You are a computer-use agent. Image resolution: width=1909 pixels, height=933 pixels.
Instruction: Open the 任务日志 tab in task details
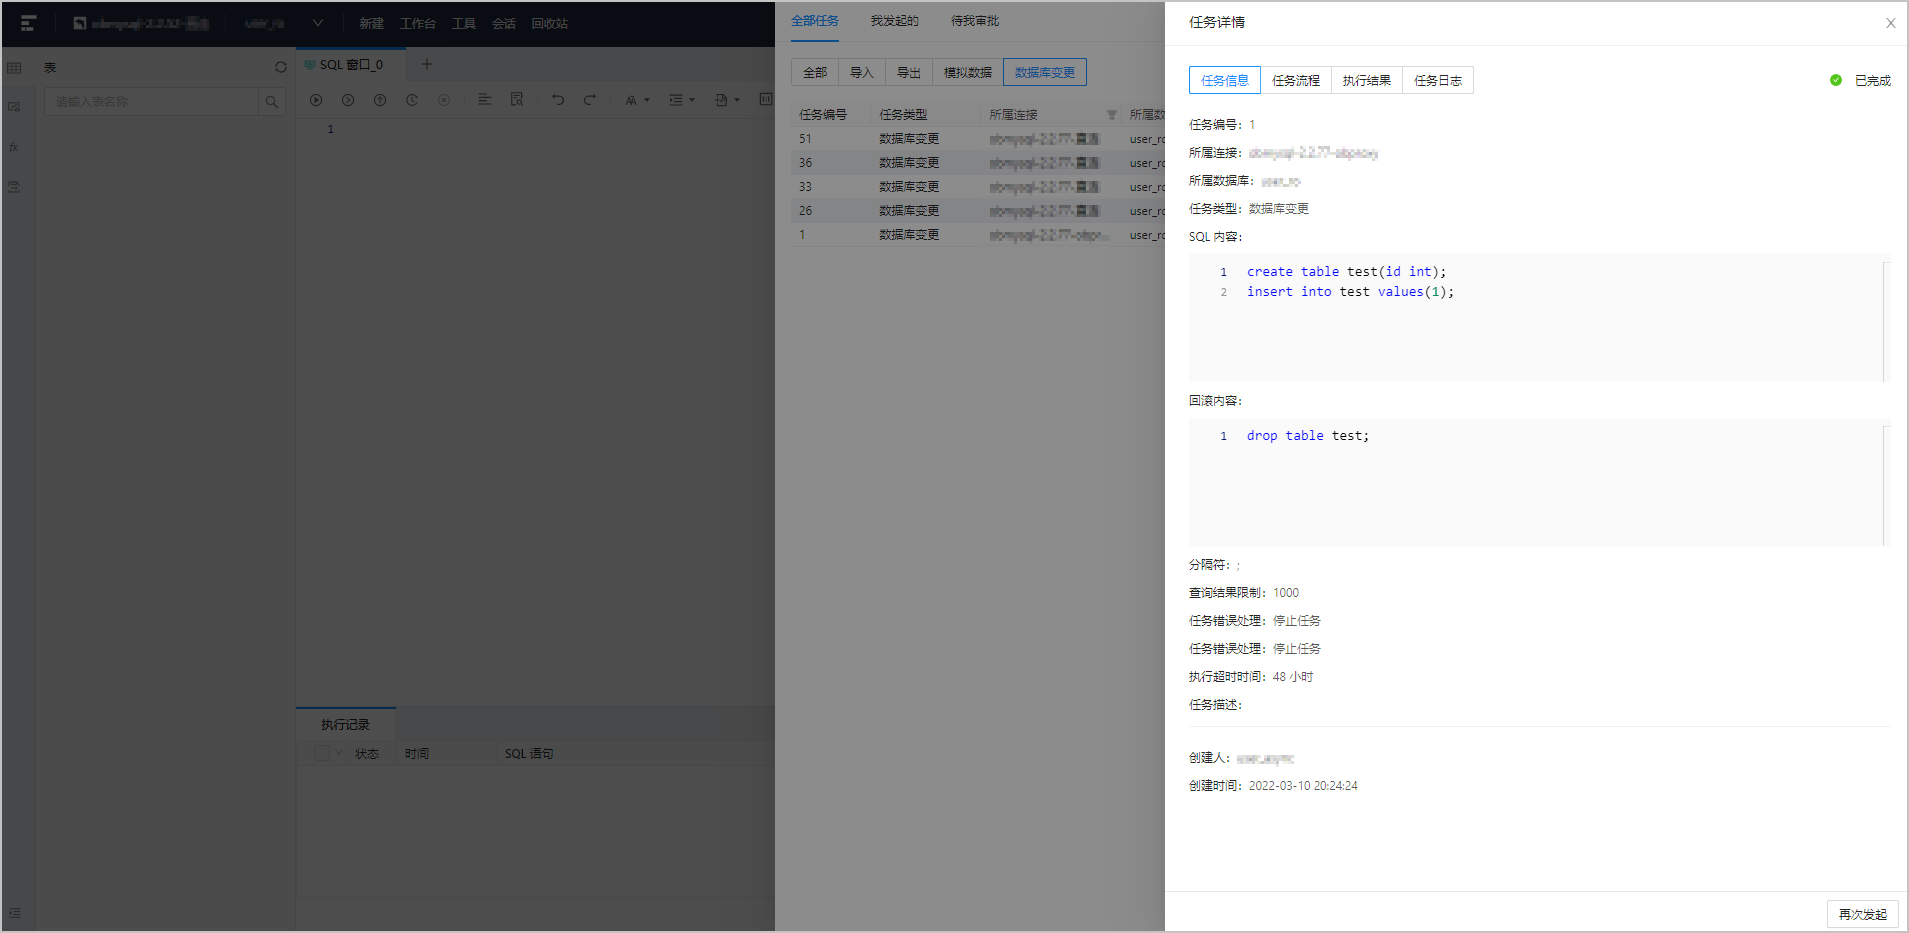[1437, 80]
